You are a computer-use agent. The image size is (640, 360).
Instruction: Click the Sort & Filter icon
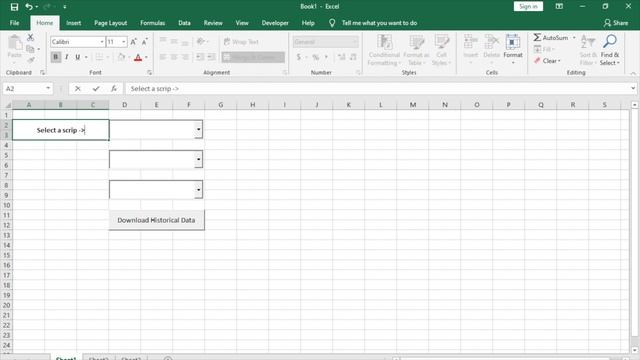coord(588,42)
